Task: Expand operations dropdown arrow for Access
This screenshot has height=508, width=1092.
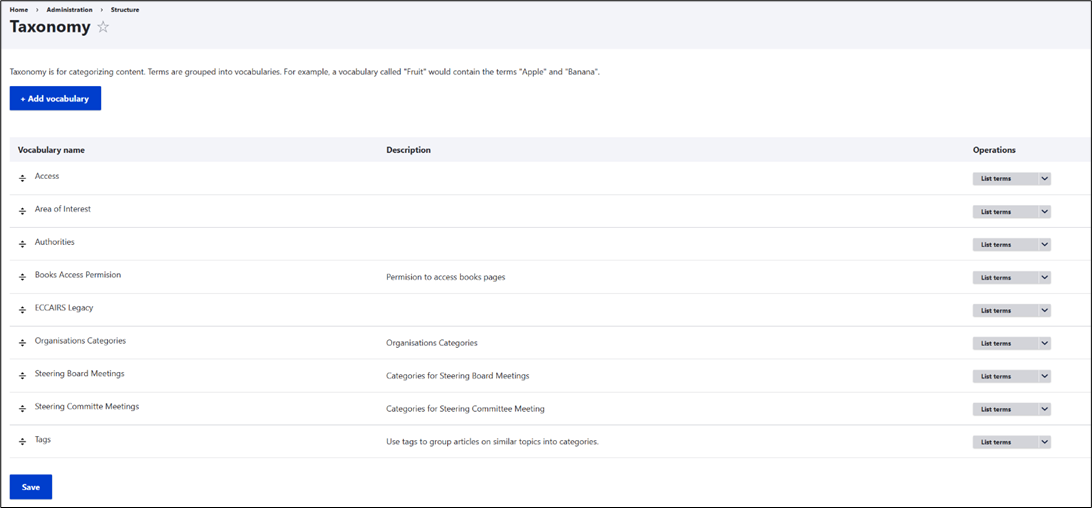Action: pos(1044,179)
